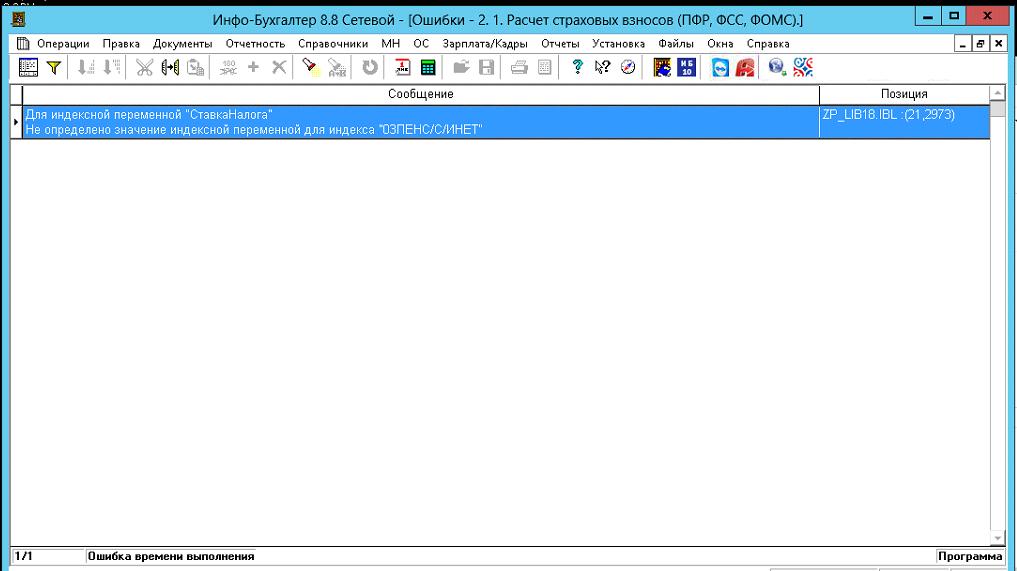Click the Сообщение column header
Image resolution: width=1017 pixels, height=571 pixels.
421,94
